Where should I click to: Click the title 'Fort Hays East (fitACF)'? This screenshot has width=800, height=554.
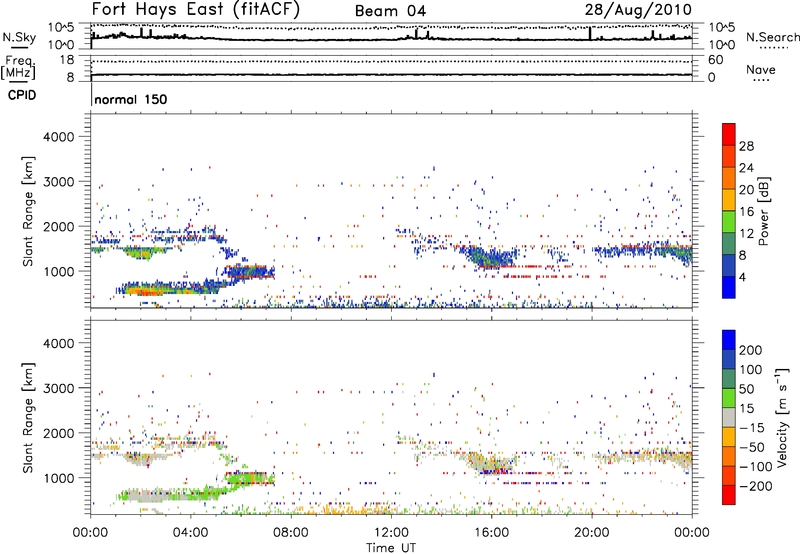tap(196, 10)
